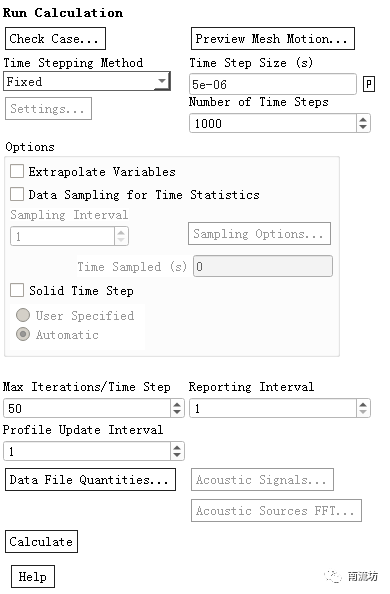Increase Max Iterations/Time Step spinner
The width and height of the screenshot is (390, 594).
177,404
